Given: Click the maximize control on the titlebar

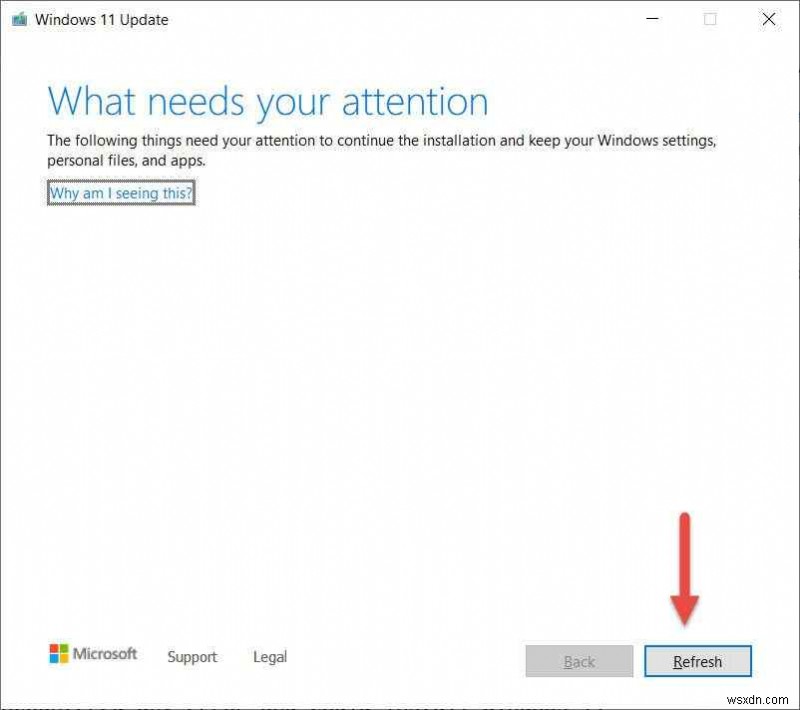Looking at the screenshot, I should (x=710, y=19).
